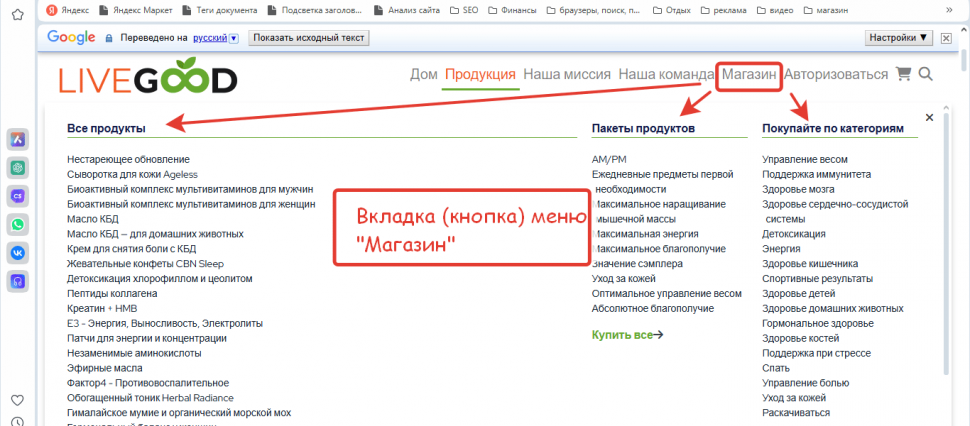Image resolution: width=970 pixels, height=426 pixels.
Task: Show more bookmarks via overflow chevron
Action: 950,10
